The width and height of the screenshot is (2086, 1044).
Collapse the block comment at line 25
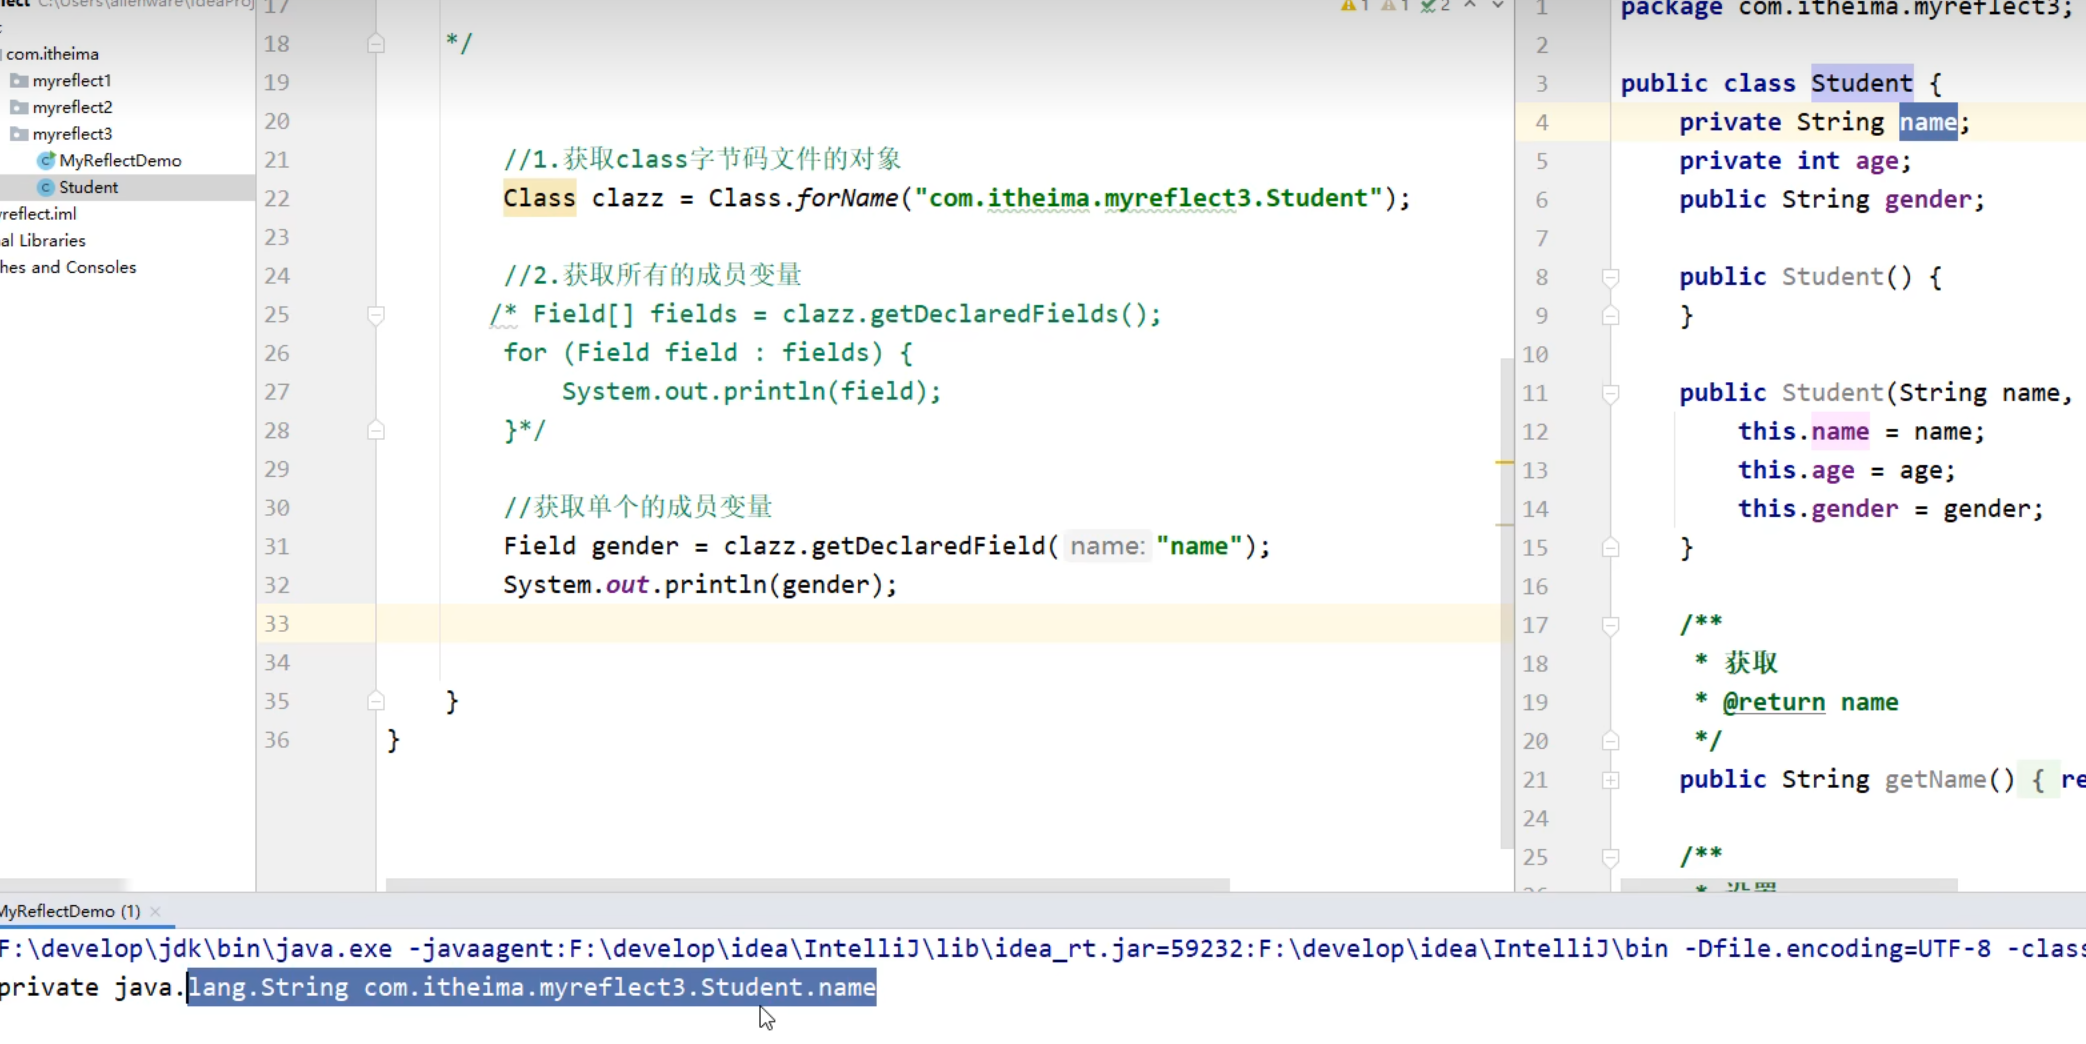tap(376, 315)
